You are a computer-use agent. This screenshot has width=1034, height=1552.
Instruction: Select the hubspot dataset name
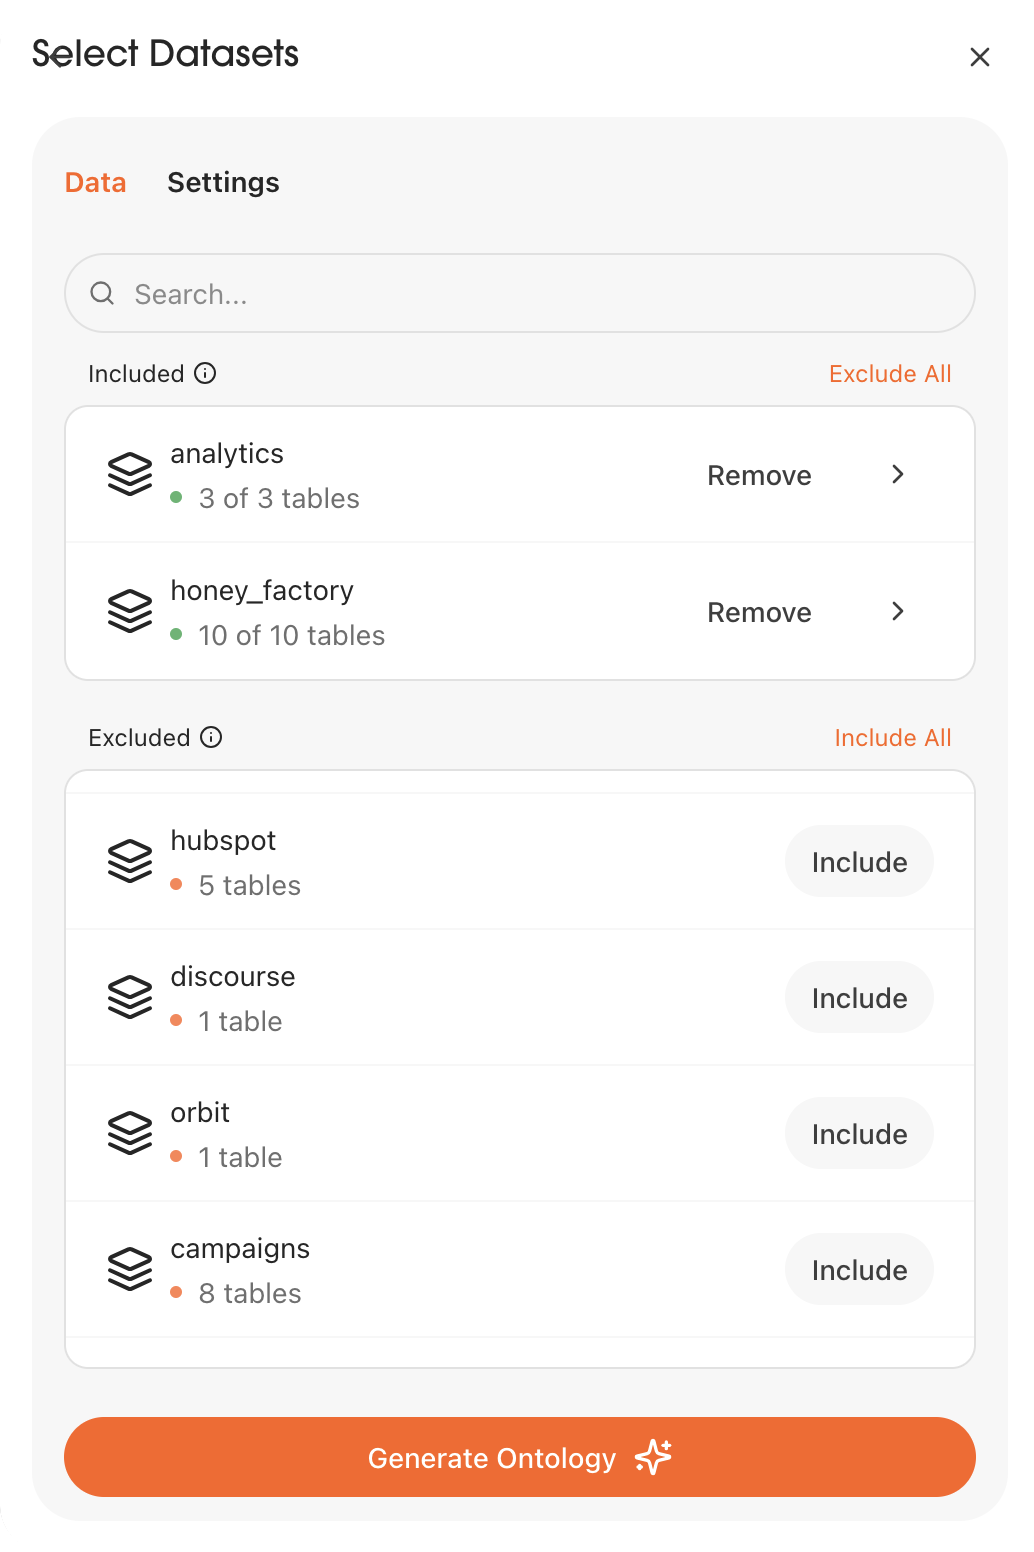pos(223,841)
